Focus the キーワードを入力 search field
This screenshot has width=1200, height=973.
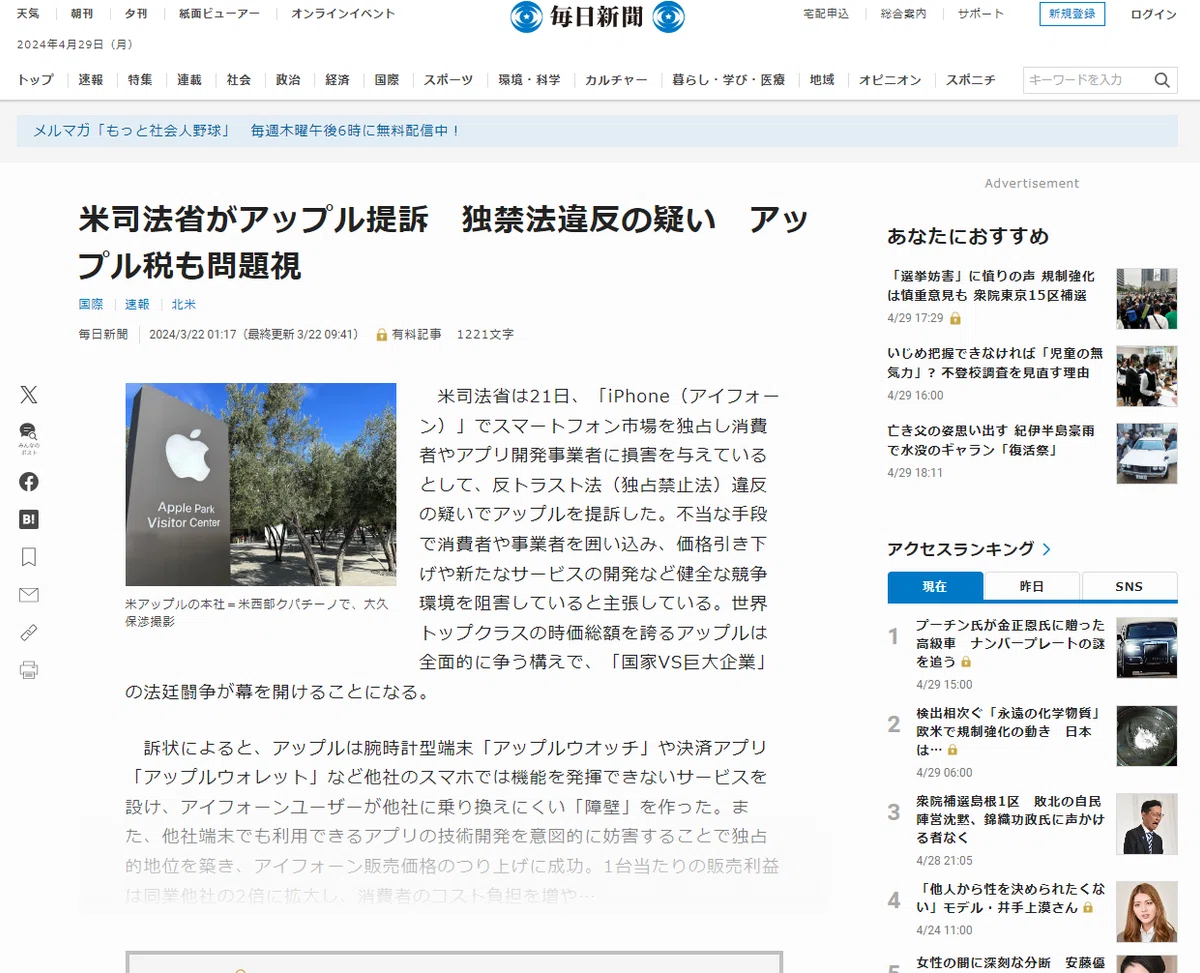(x=1086, y=80)
